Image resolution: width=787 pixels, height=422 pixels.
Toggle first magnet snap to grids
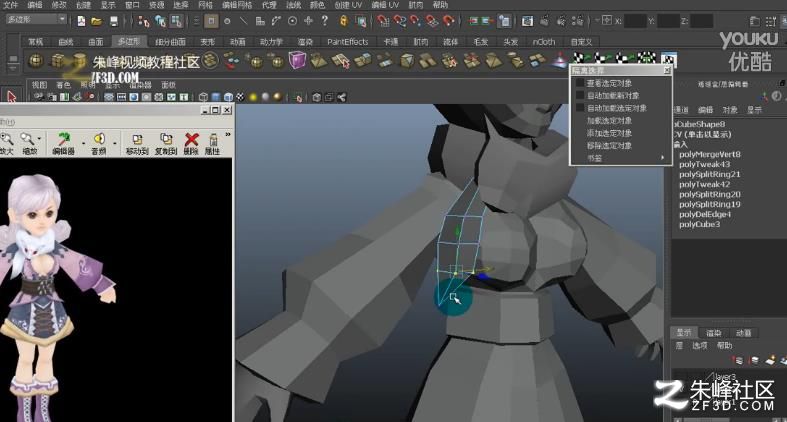pos(383,21)
